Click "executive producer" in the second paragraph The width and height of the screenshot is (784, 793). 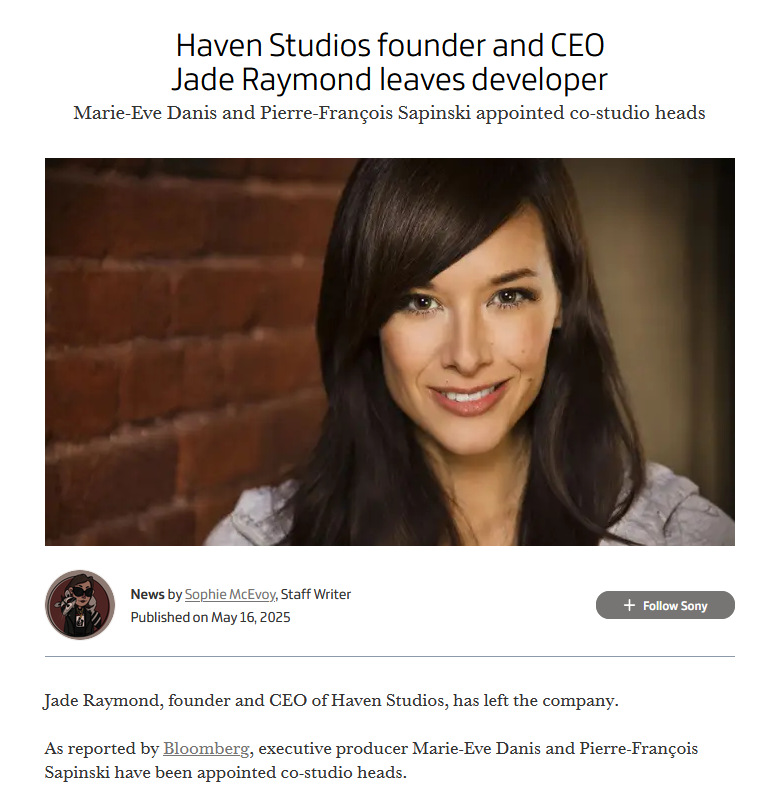[333, 748]
